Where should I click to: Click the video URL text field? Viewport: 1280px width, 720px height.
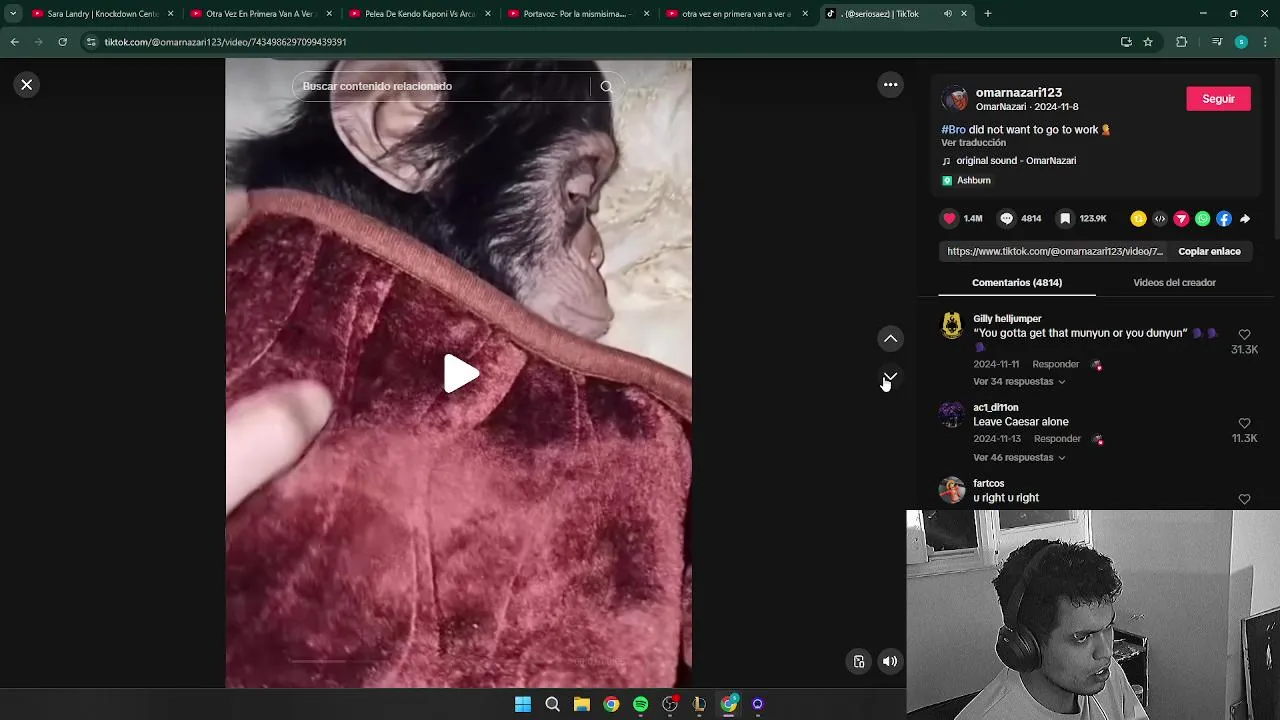(x=1054, y=251)
